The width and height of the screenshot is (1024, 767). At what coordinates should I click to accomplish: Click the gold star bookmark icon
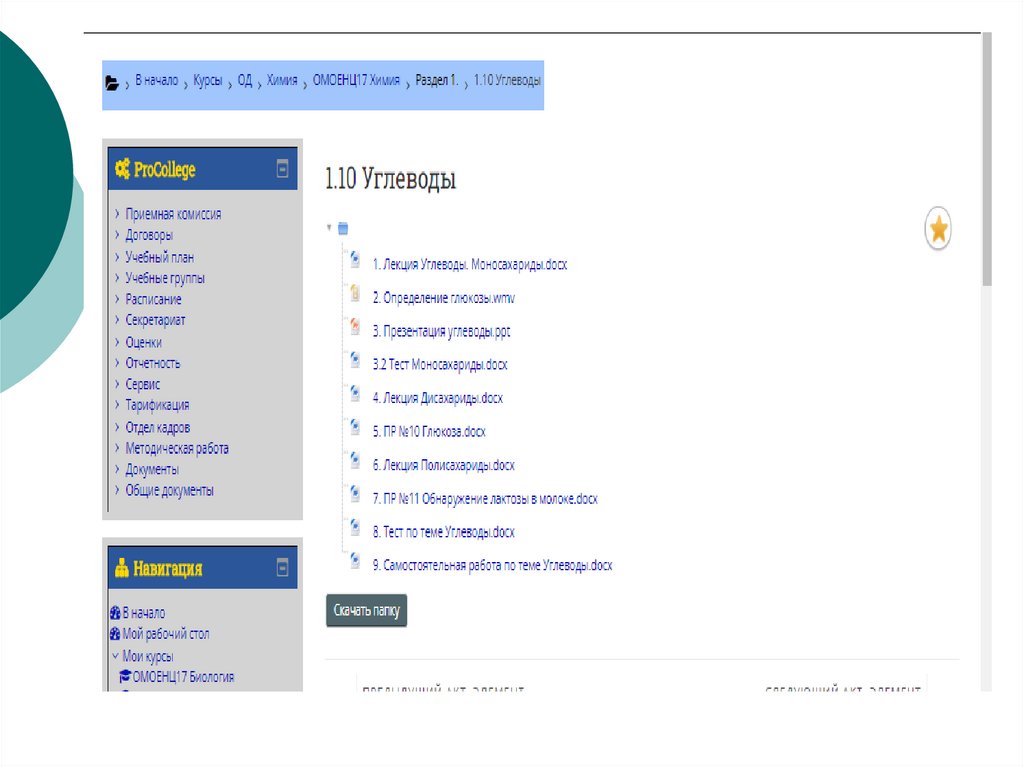pos(938,229)
